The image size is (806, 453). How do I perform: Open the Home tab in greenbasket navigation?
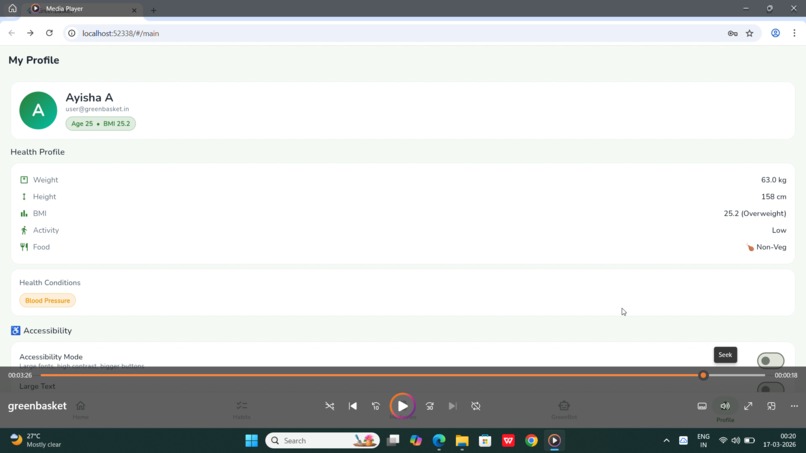tap(81, 409)
